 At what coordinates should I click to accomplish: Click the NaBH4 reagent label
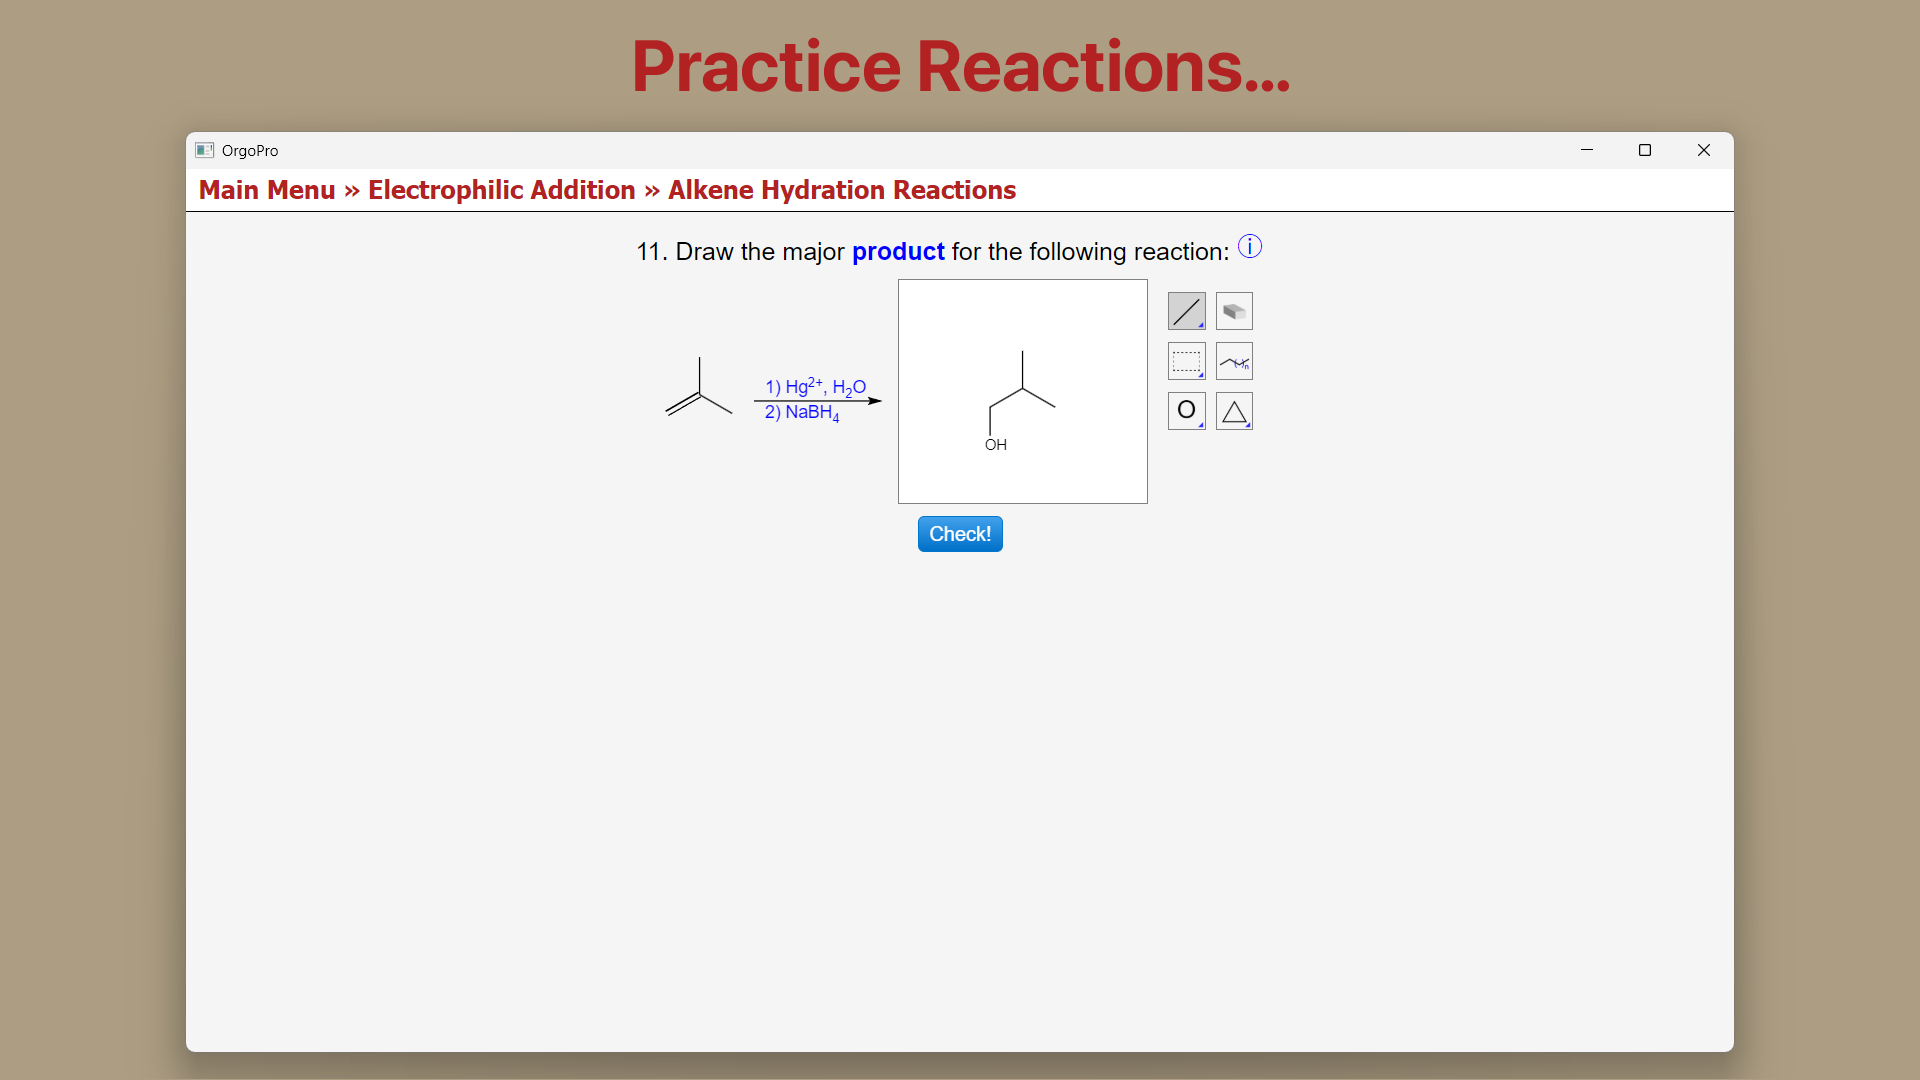802,412
